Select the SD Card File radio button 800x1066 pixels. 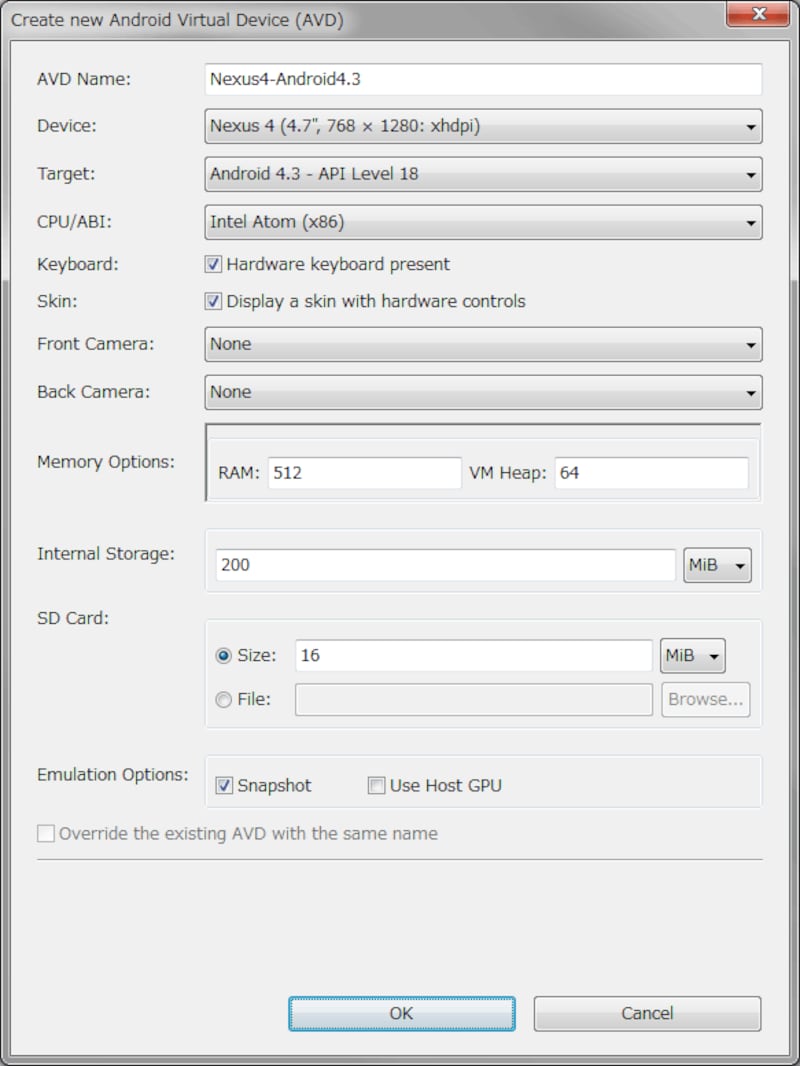(224, 700)
